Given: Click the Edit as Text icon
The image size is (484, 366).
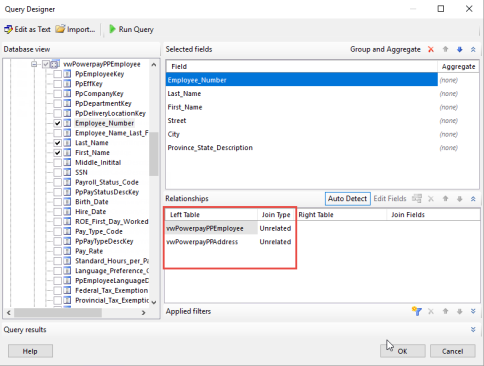Looking at the screenshot, I should tap(8, 29).
